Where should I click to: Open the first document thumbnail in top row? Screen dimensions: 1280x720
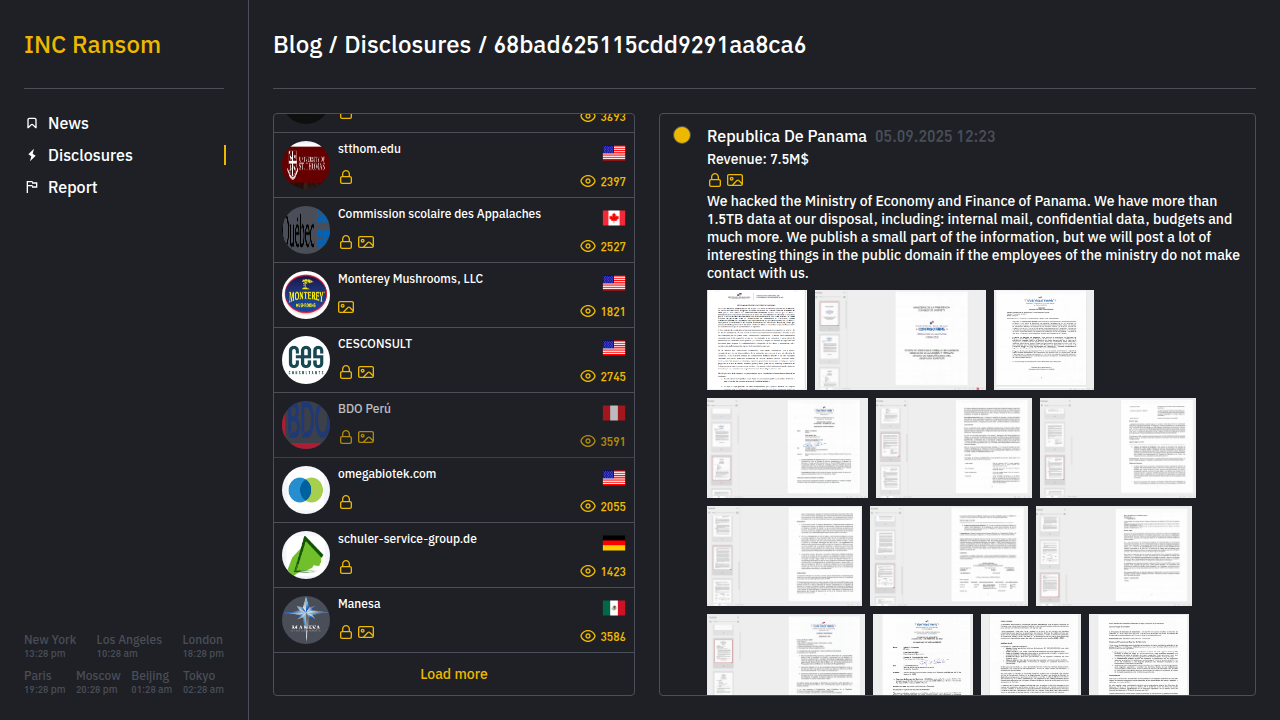coord(757,340)
